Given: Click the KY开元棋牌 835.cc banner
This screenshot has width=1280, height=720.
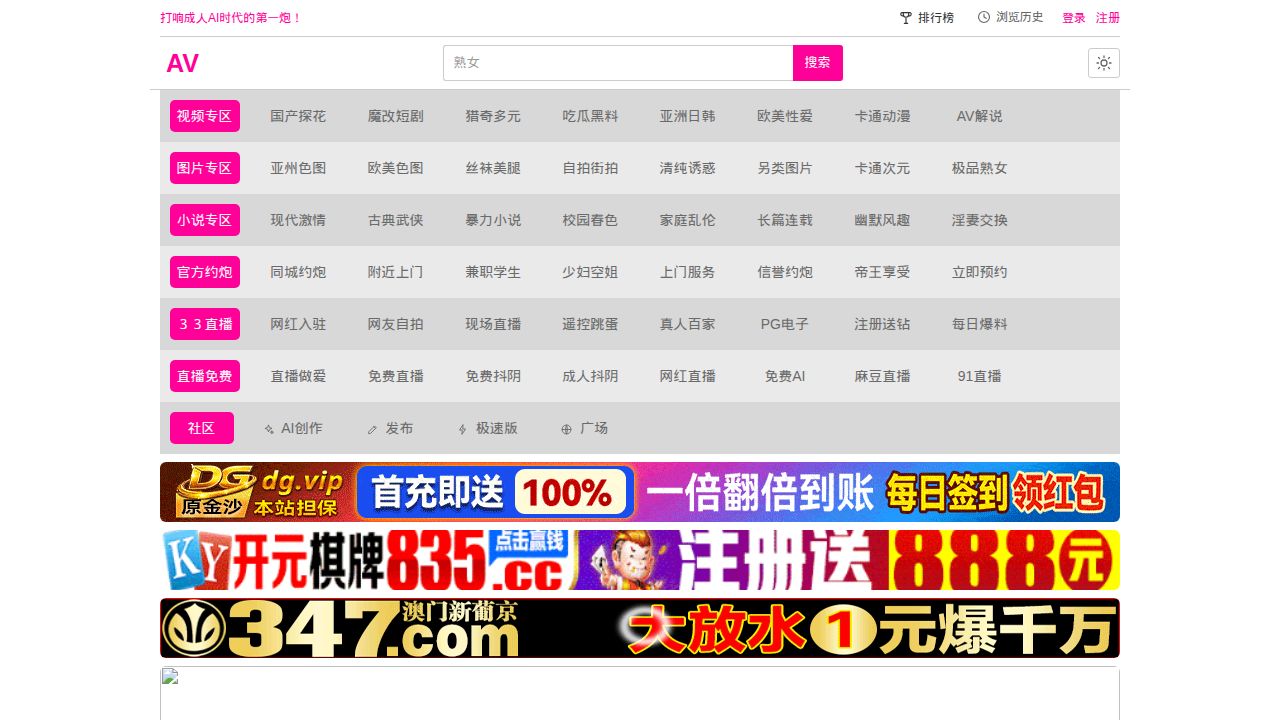Looking at the screenshot, I should [x=640, y=560].
